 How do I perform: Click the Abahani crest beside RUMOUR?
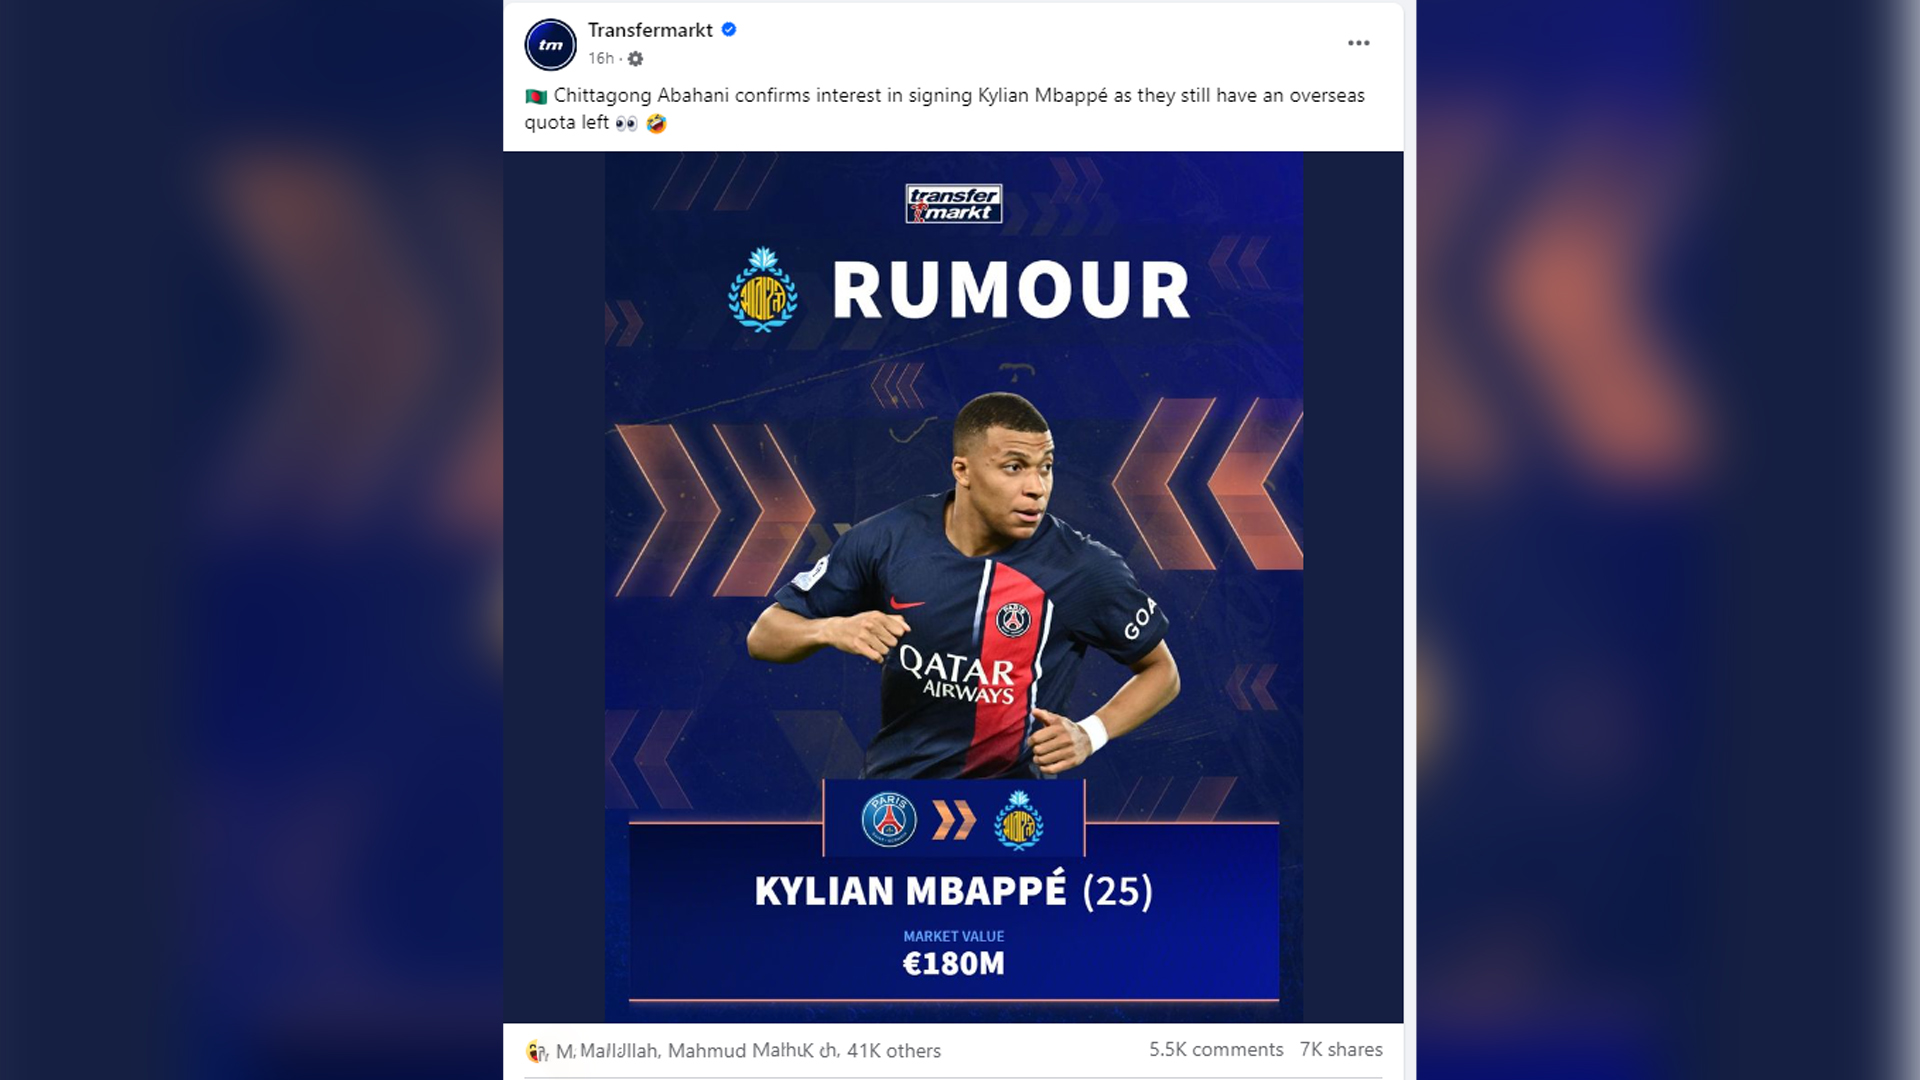point(763,289)
